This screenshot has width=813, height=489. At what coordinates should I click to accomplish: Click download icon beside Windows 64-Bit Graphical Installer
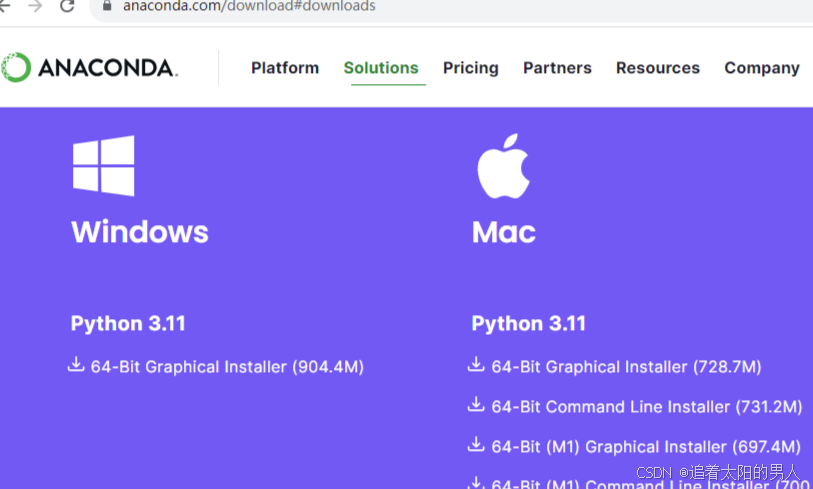[x=76, y=365]
